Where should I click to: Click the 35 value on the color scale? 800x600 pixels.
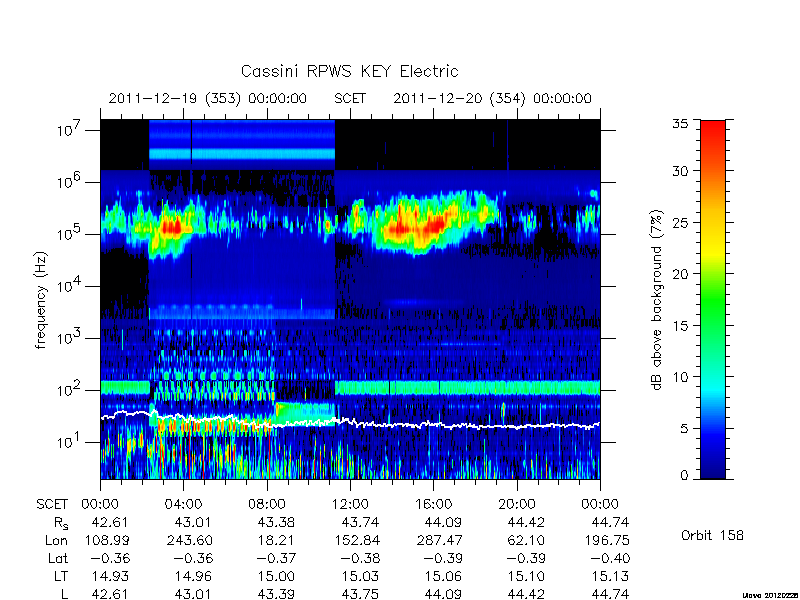pos(680,124)
